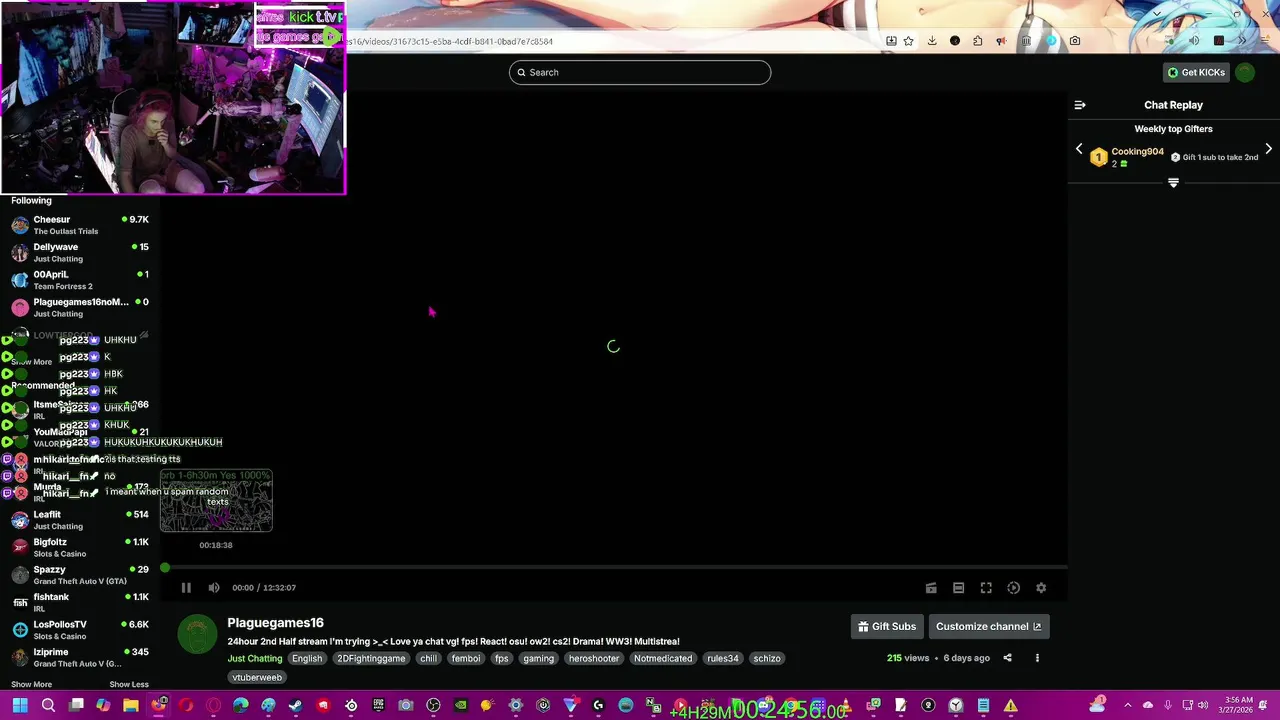Click the hovered video preview thumbnail
The height and width of the screenshot is (720, 1280).
216,500
